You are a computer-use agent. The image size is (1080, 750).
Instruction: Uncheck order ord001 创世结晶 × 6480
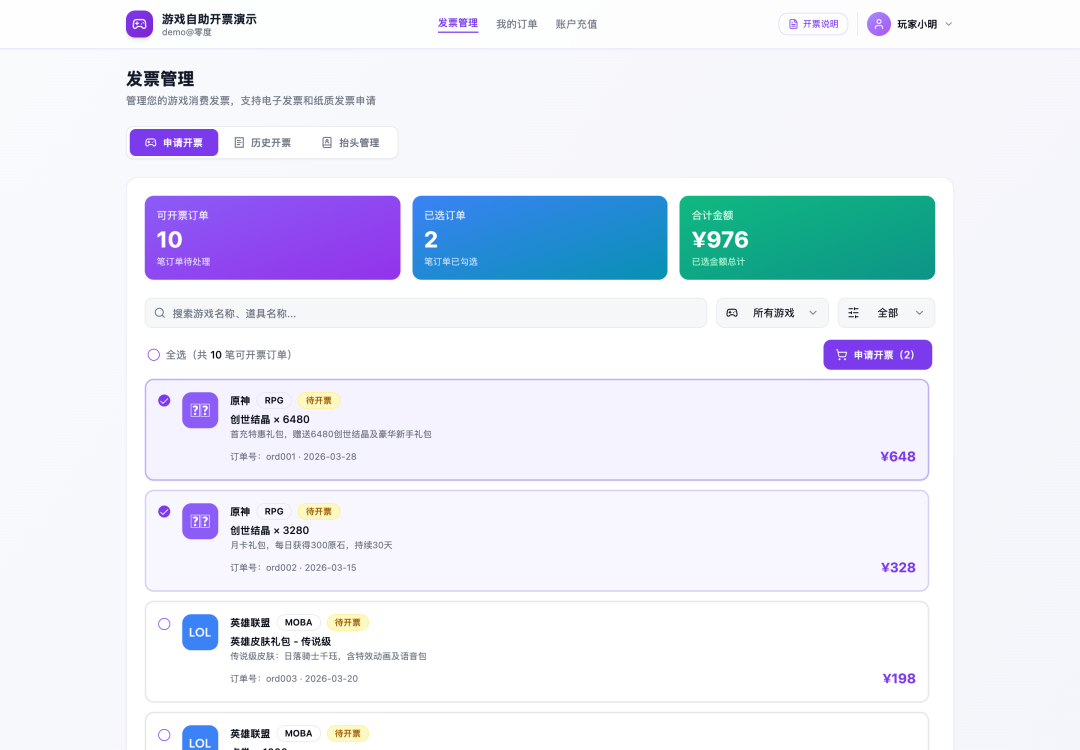click(x=164, y=401)
